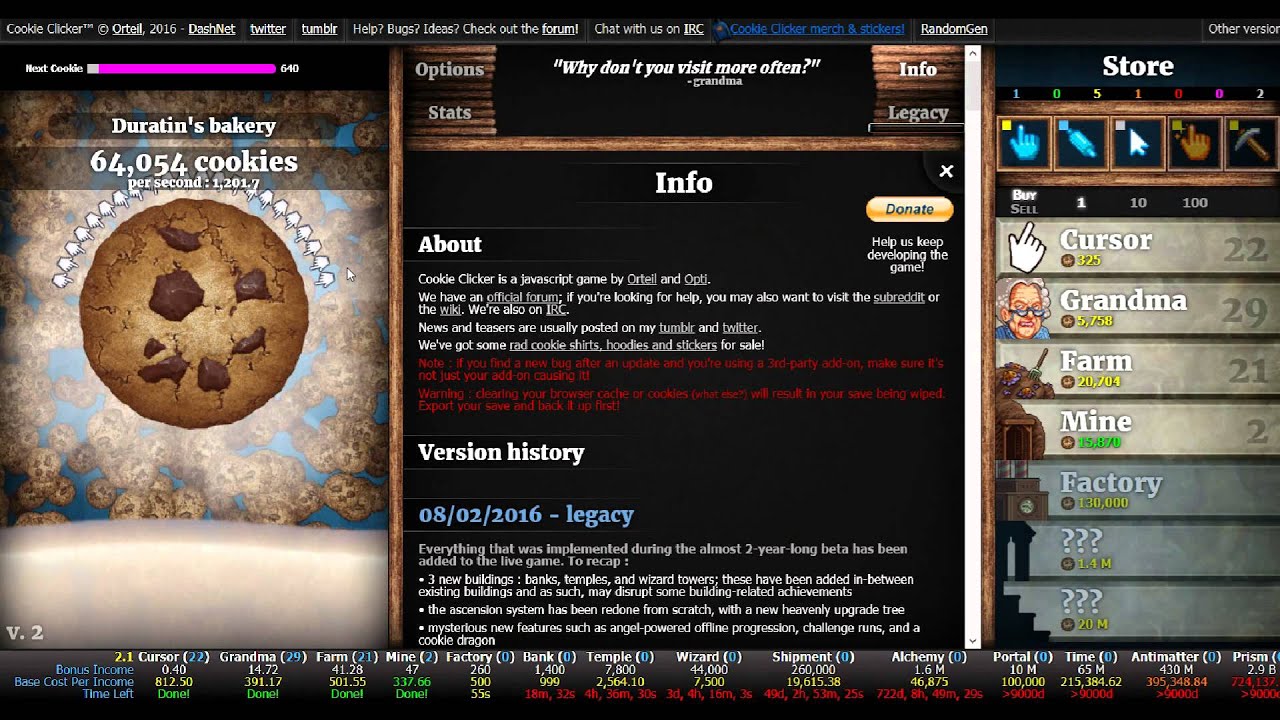Open Cookie Clicker merch & stickers link
Viewport: 1280px width, 720px height.
tap(817, 29)
